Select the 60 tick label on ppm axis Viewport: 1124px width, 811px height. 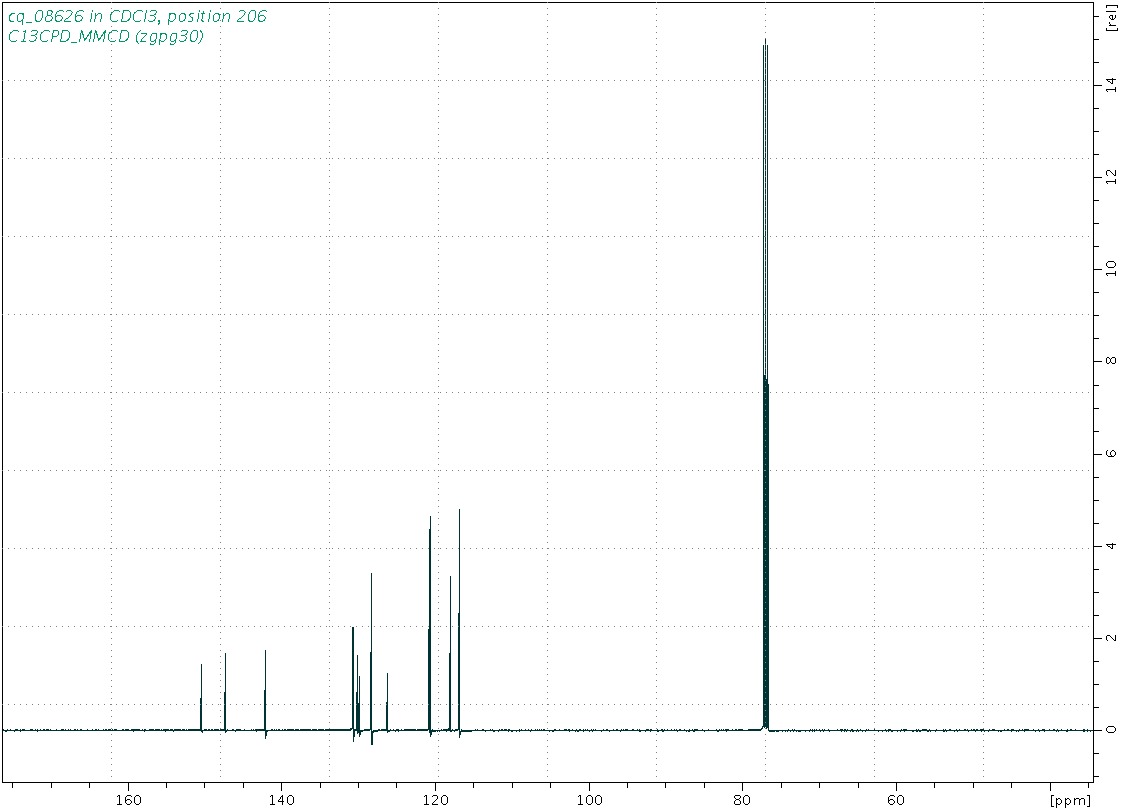tap(895, 799)
